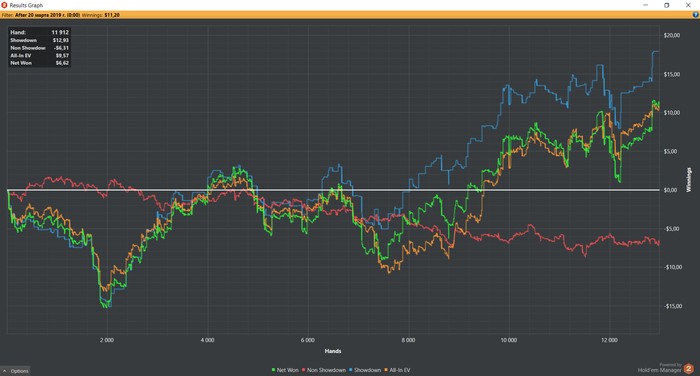Toggle the Showdown legend entry
Viewport: 700px width, 376px height.
[365, 370]
